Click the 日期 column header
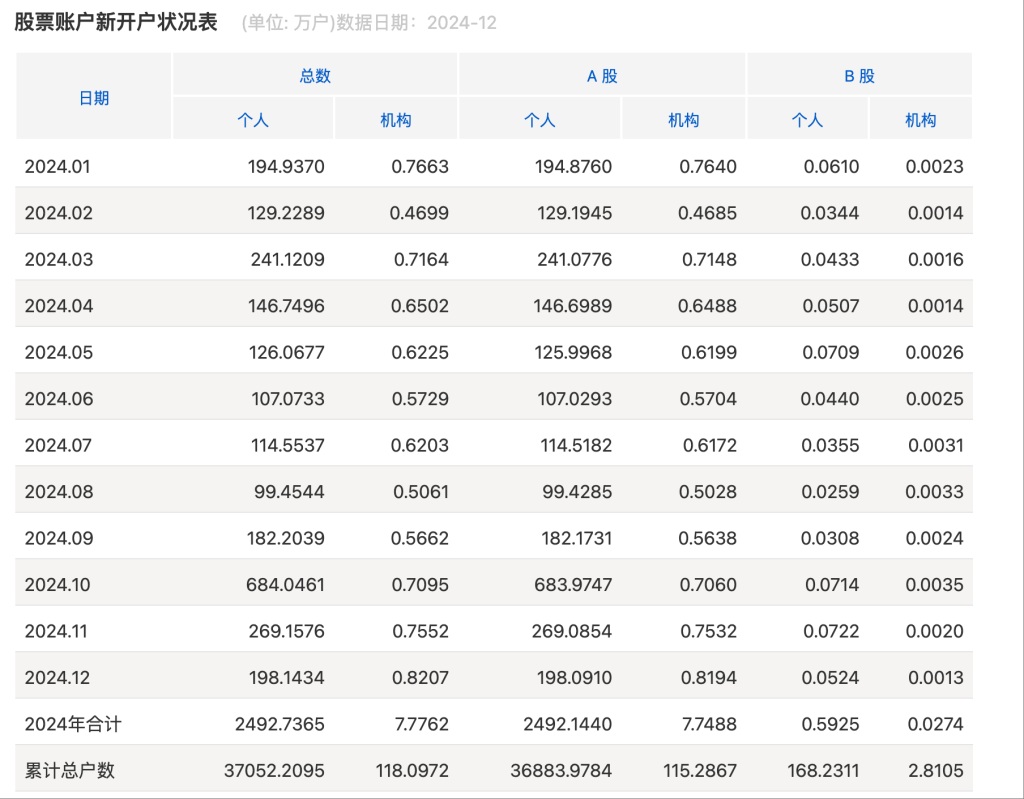 point(94,98)
